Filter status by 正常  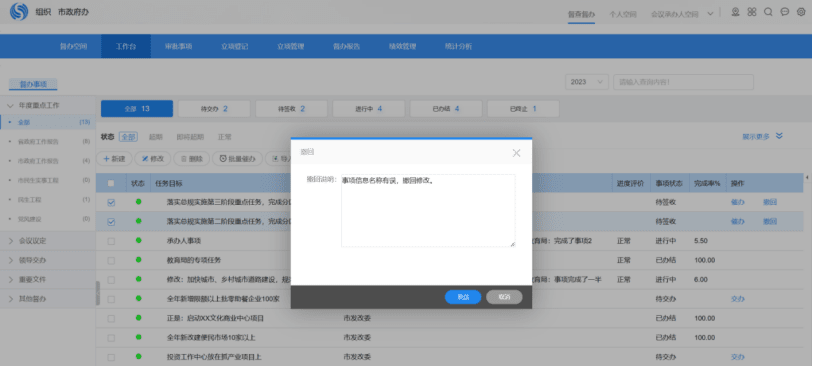225,137
